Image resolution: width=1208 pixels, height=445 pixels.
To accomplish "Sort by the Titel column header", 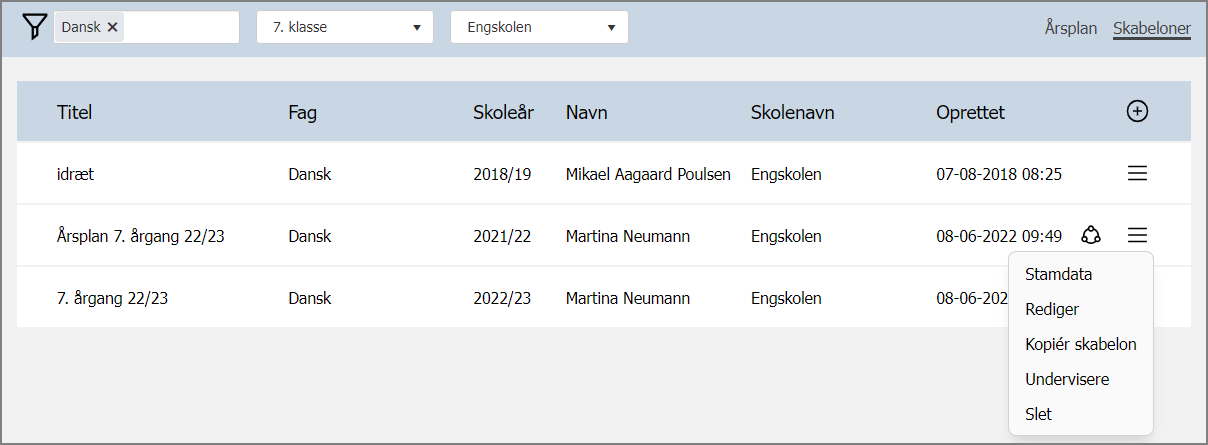I will pos(75,112).
